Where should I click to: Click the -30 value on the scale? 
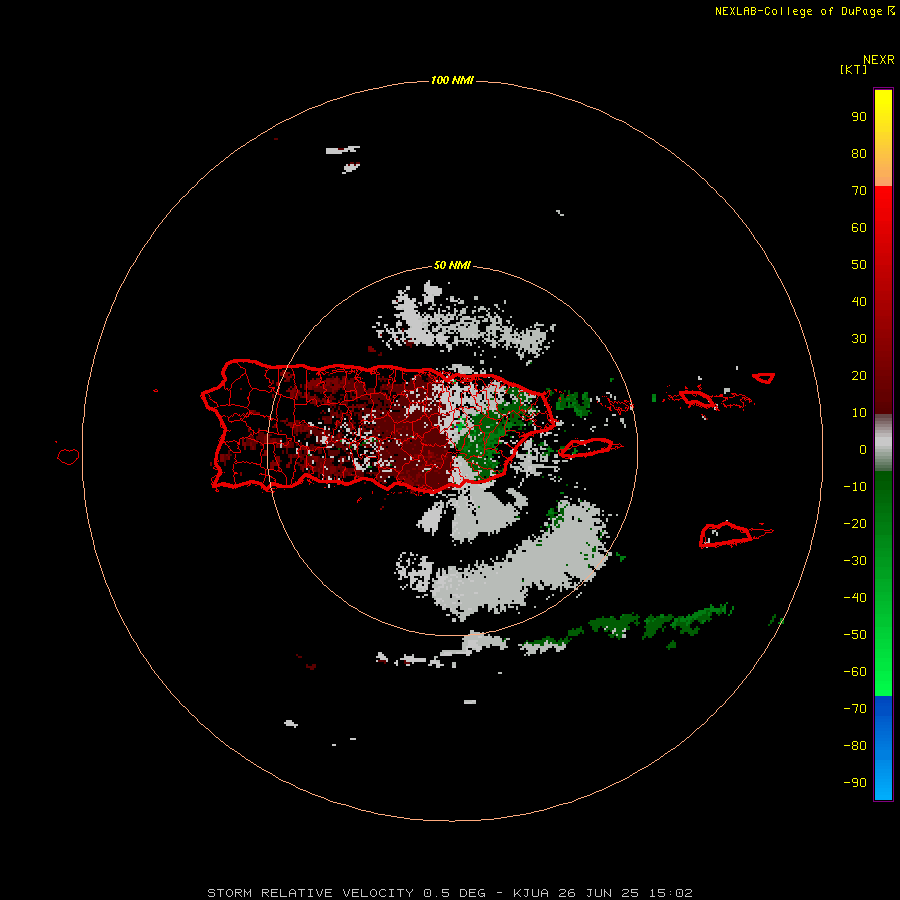tap(855, 561)
